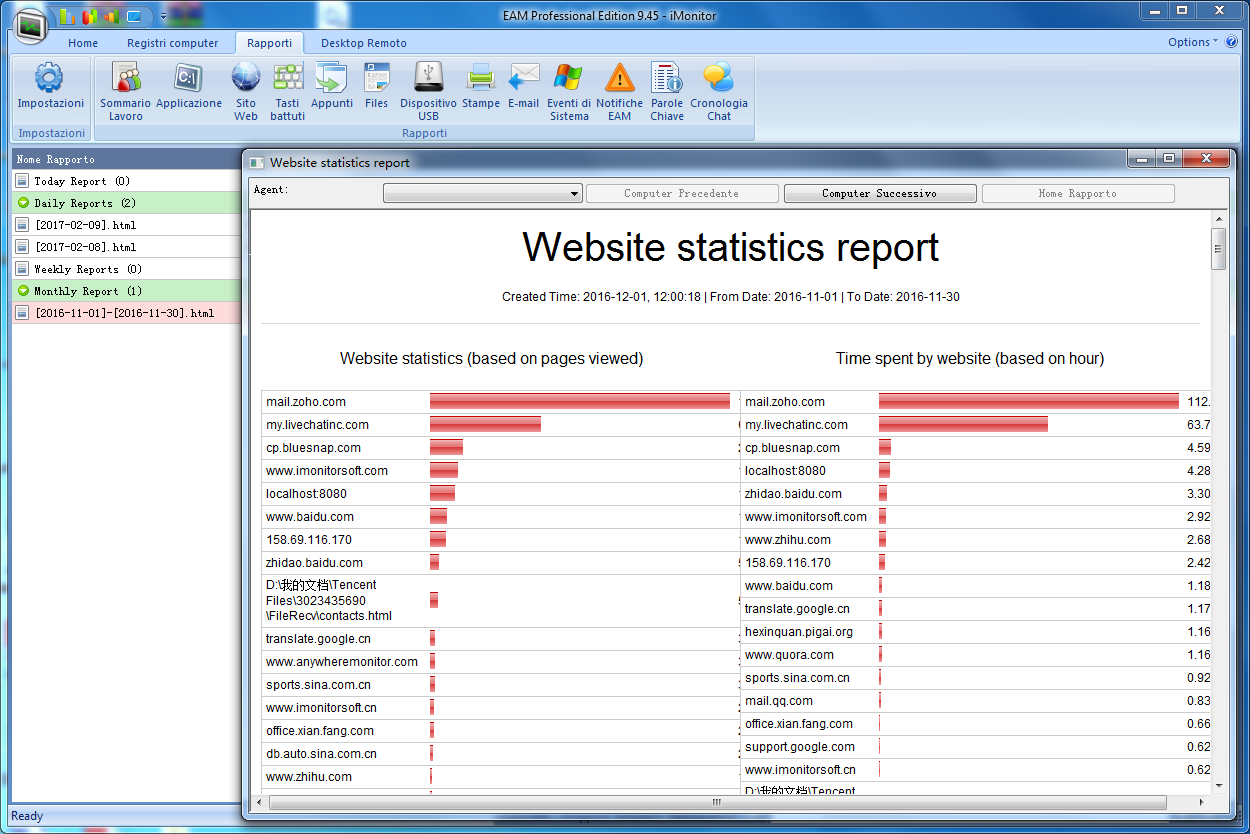Click the Computer Successivo button
Screen dimensions: 1250x834
[879, 193]
